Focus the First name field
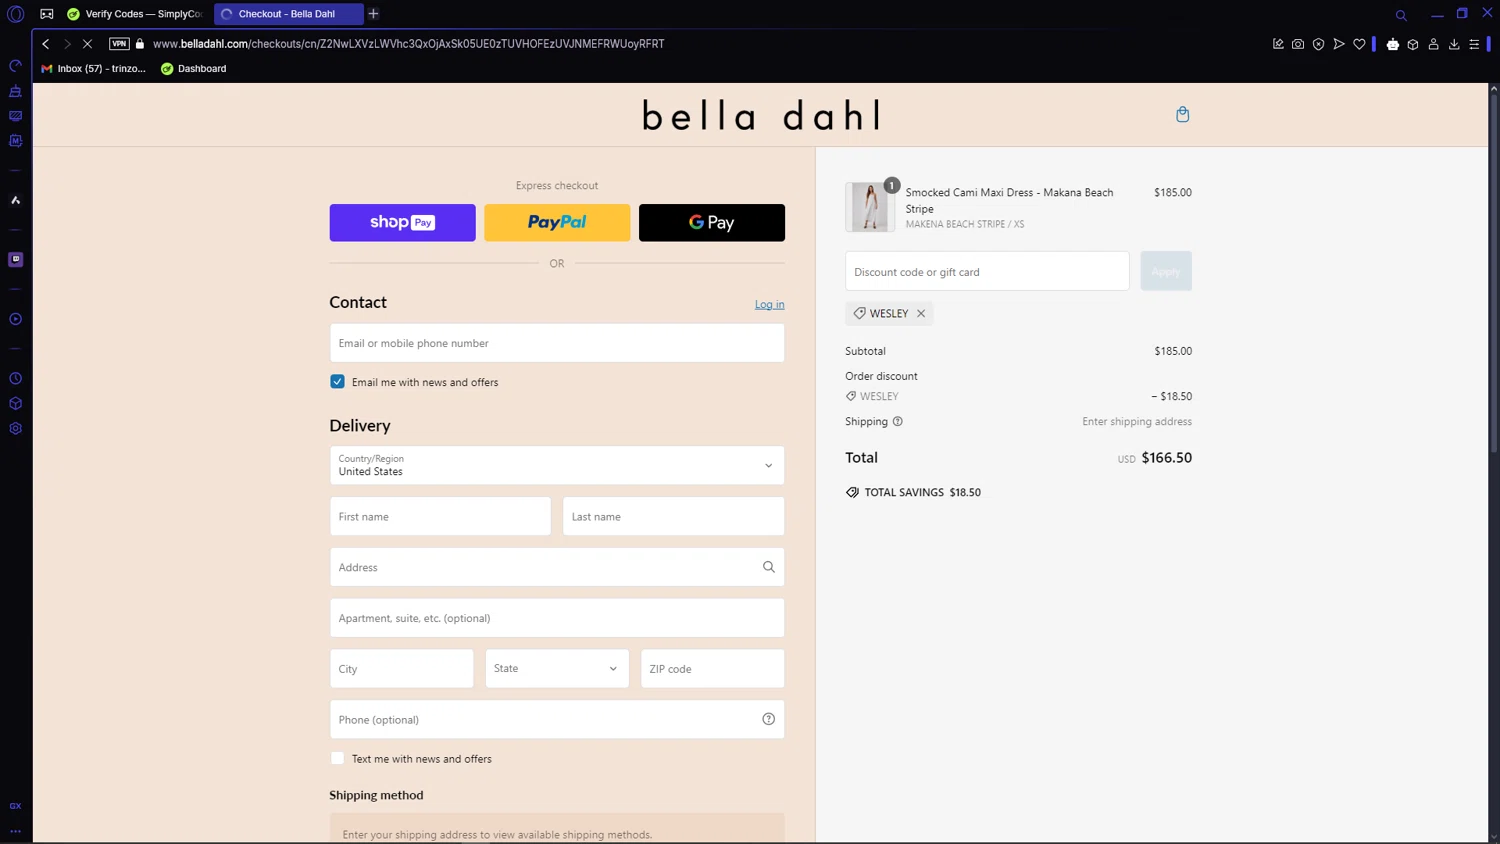 pyautogui.click(x=440, y=516)
